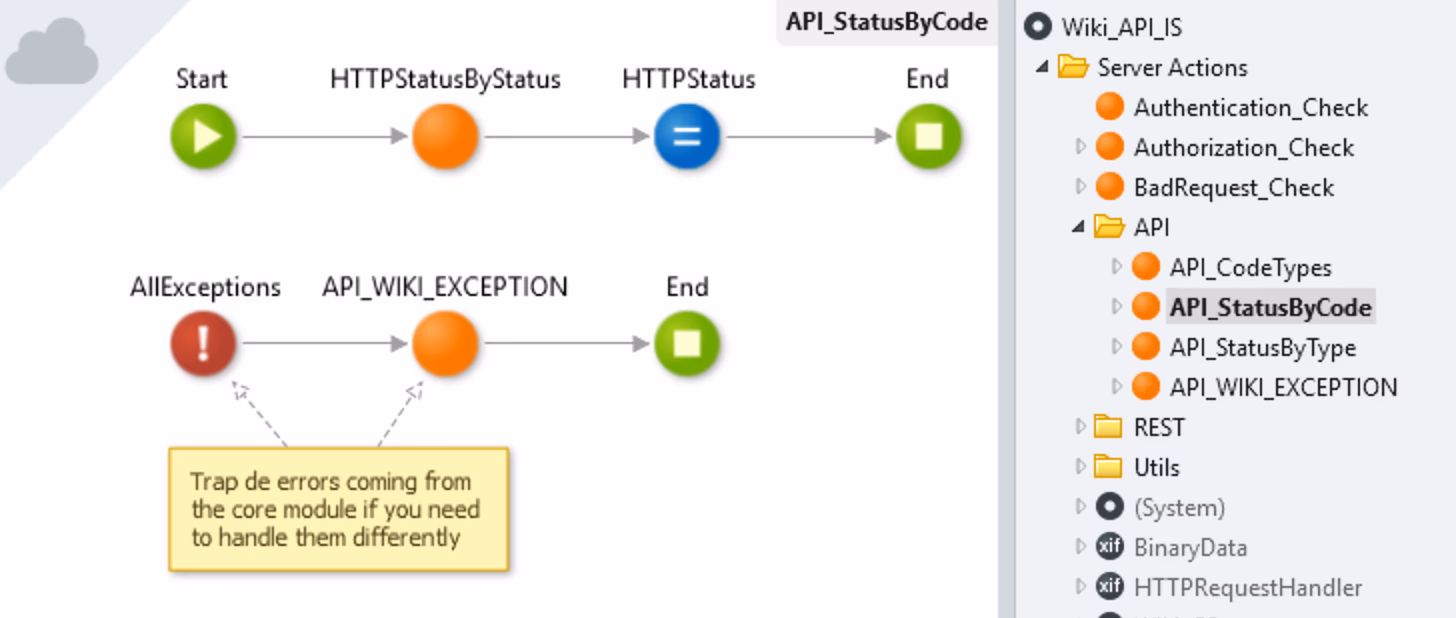This screenshot has height=618, width=1456.
Task: Select the End node after API_WIKI_EXCEPTION
Action: point(687,344)
